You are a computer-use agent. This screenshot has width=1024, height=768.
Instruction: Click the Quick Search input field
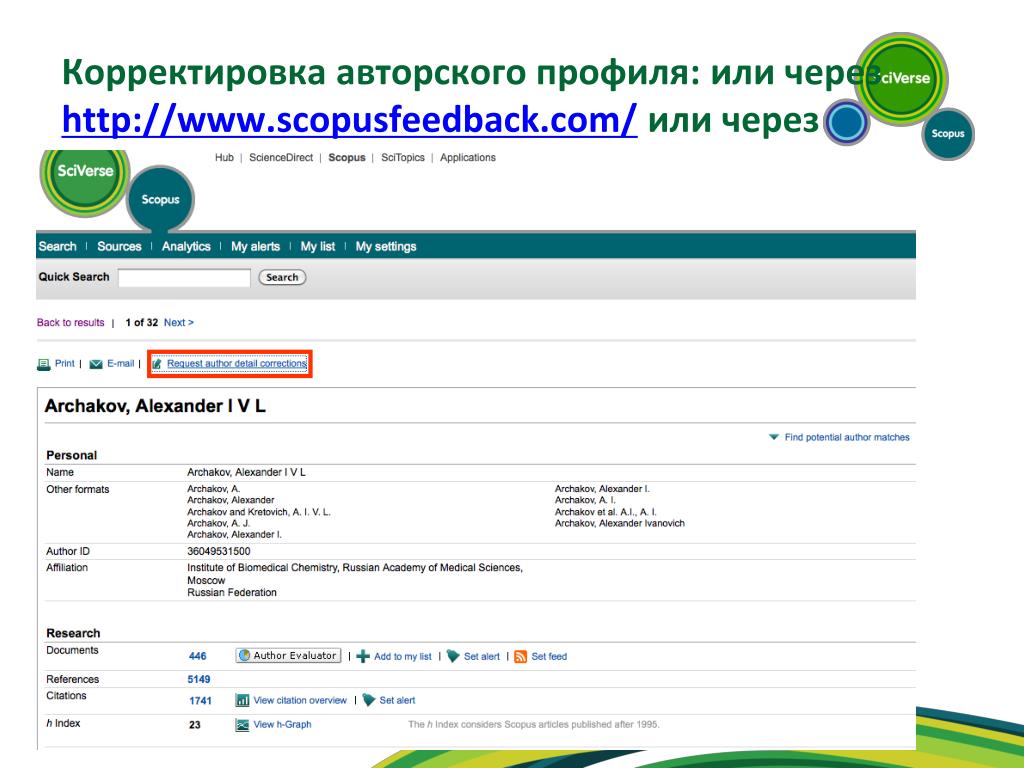click(184, 278)
